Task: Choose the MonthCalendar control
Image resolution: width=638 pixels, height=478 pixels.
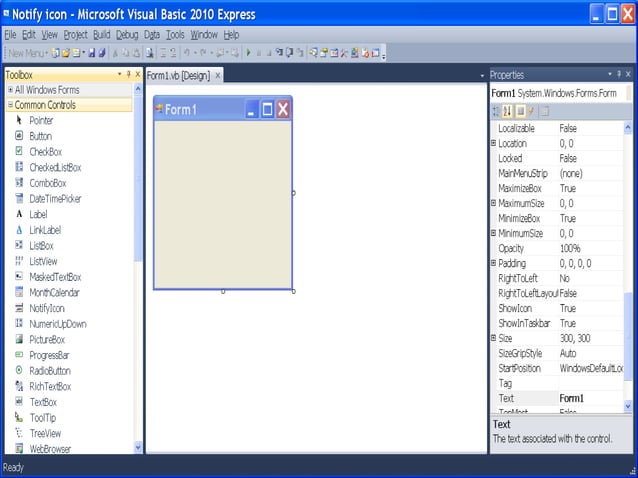Action: coord(54,292)
